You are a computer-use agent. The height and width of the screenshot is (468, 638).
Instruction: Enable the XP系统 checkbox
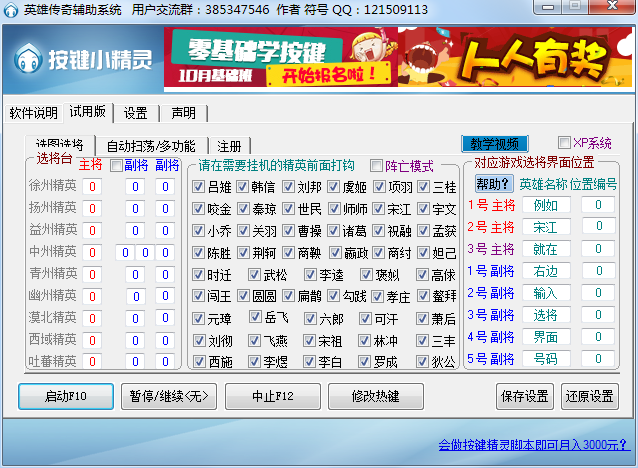[x=564, y=143]
